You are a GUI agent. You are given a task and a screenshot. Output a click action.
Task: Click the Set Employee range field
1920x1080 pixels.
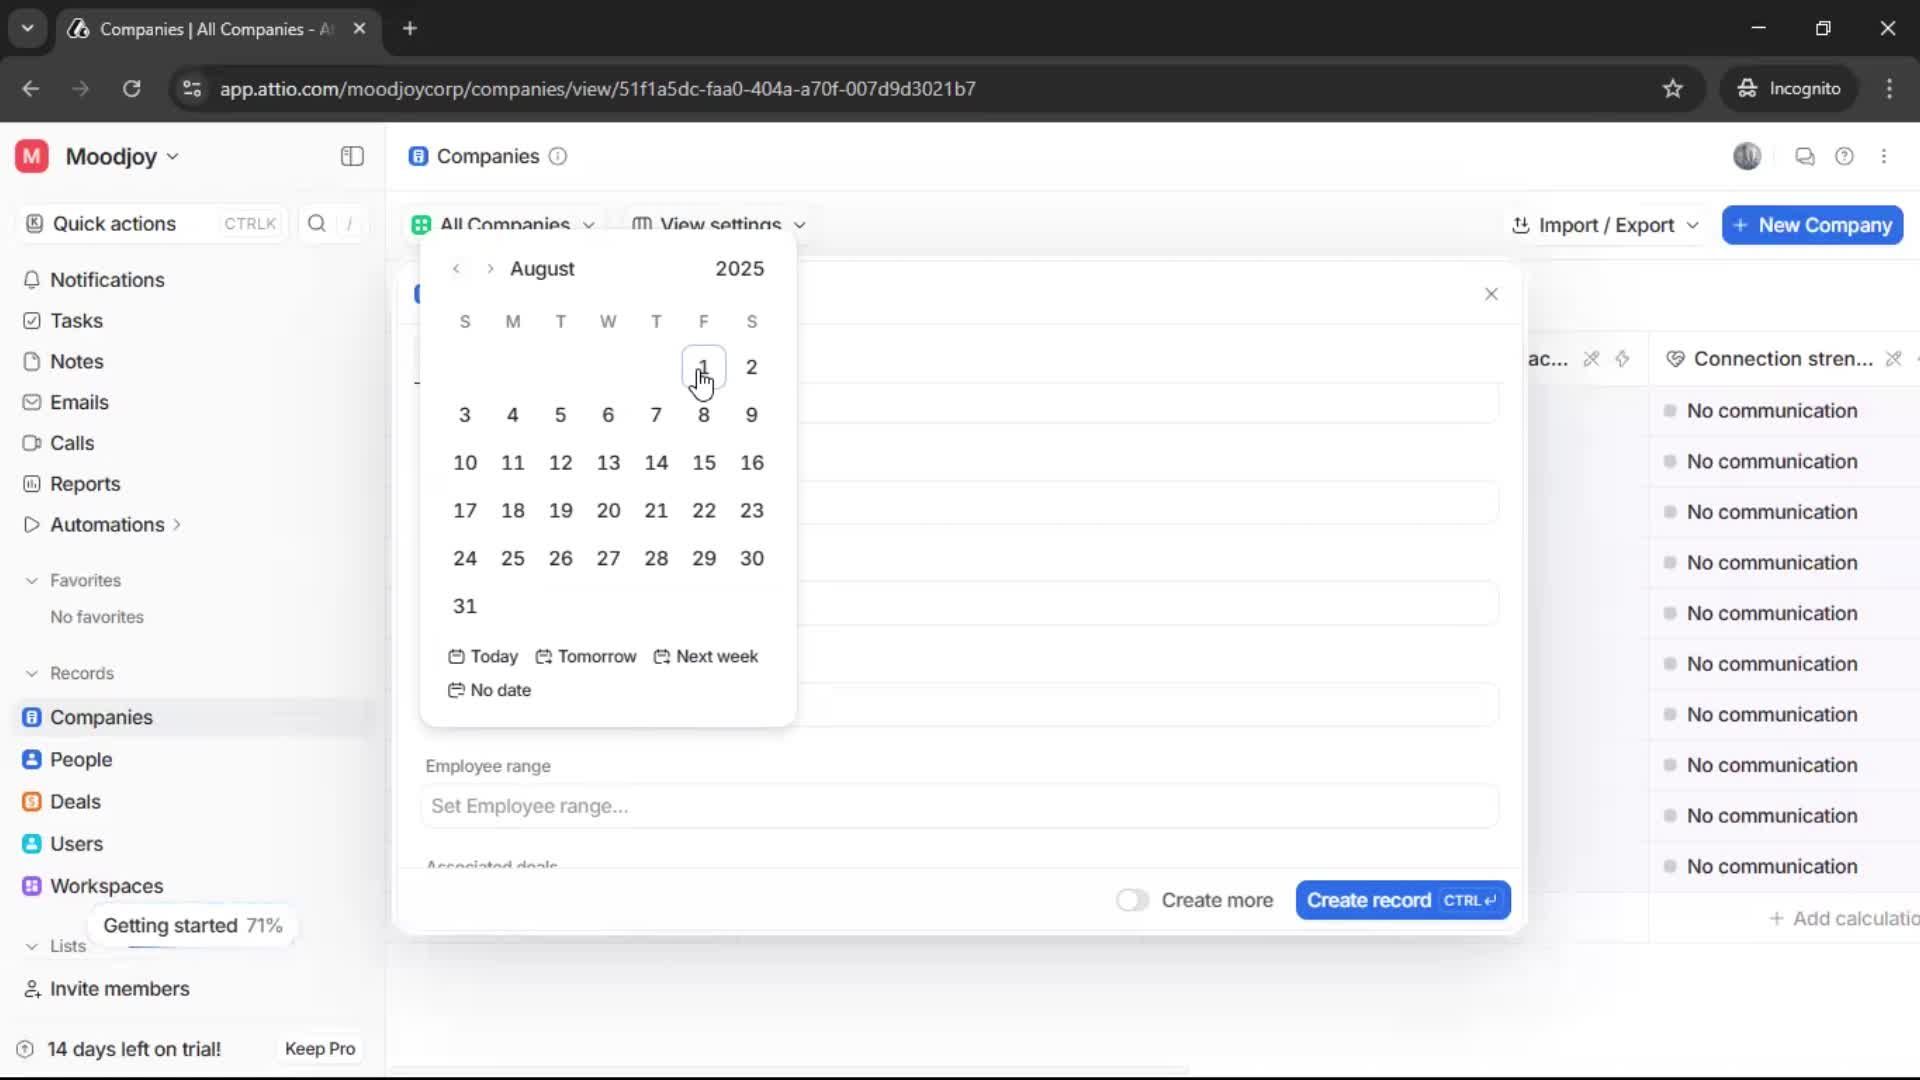960,806
